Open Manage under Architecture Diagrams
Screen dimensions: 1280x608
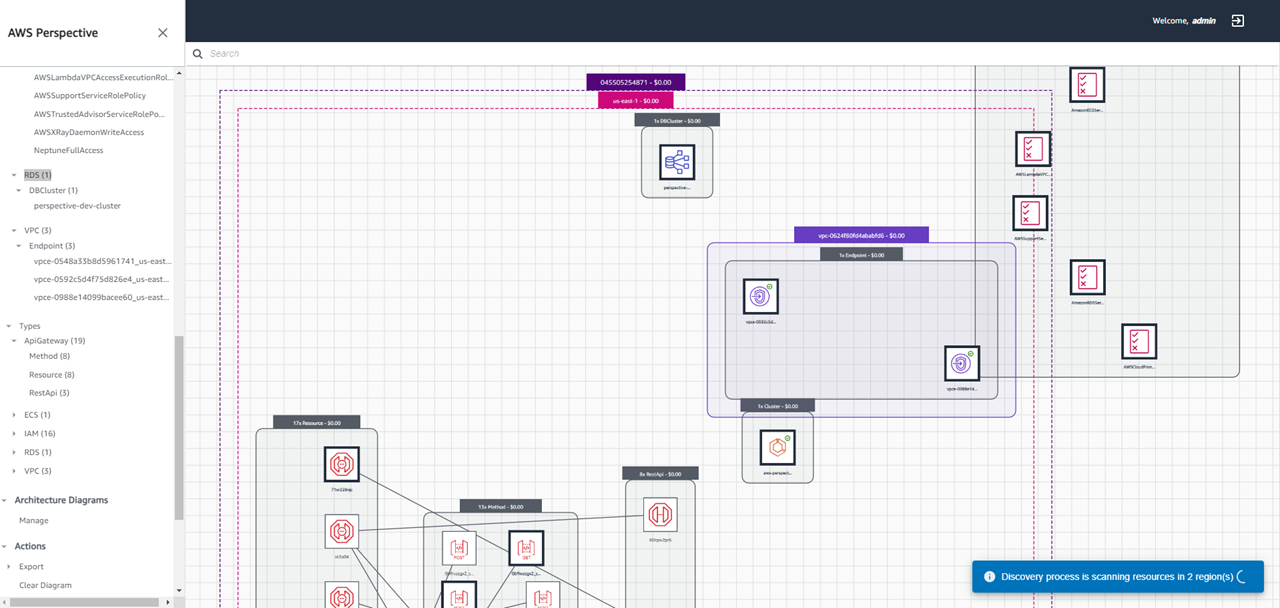(x=33, y=520)
